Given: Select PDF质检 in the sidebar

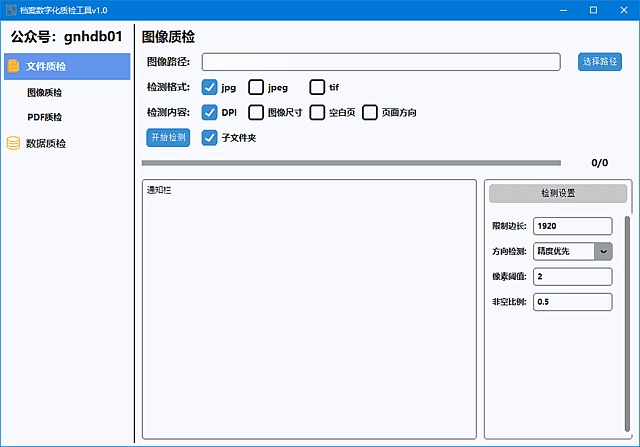Looking at the screenshot, I should point(44,117).
